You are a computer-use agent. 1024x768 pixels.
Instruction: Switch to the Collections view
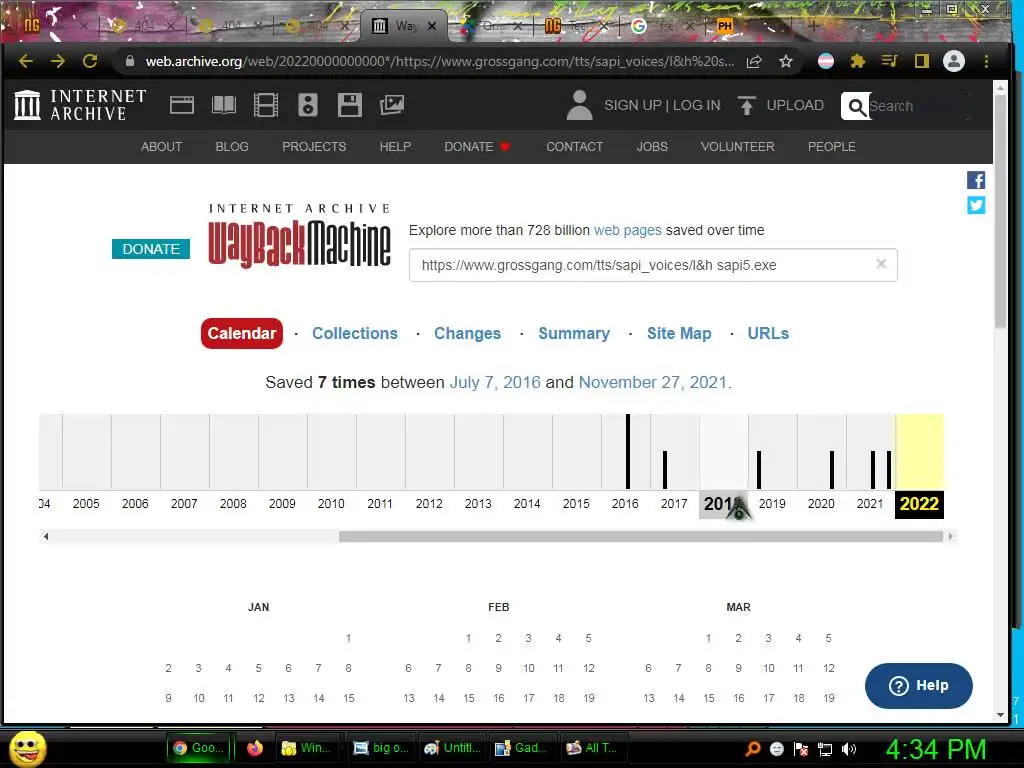pos(355,333)
